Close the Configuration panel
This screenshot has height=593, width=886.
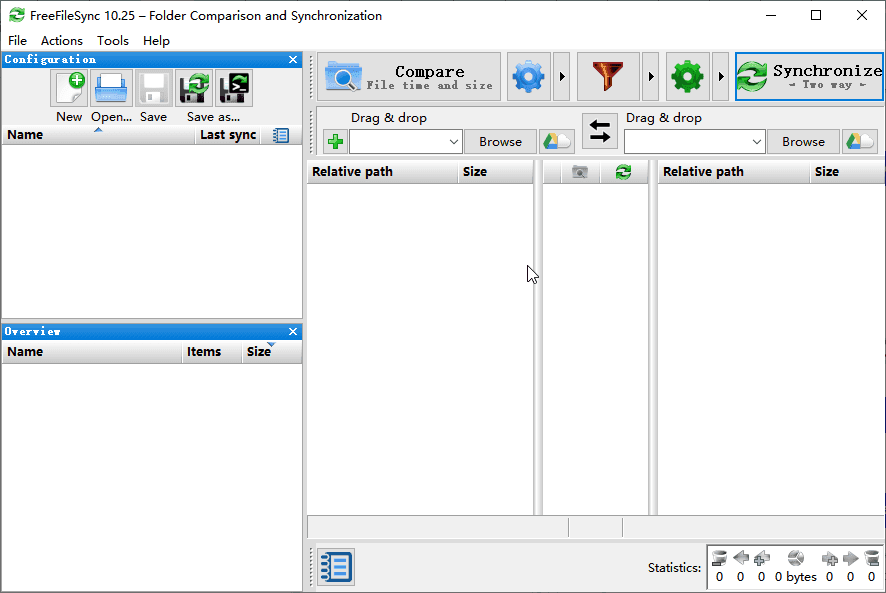point(293,59)
